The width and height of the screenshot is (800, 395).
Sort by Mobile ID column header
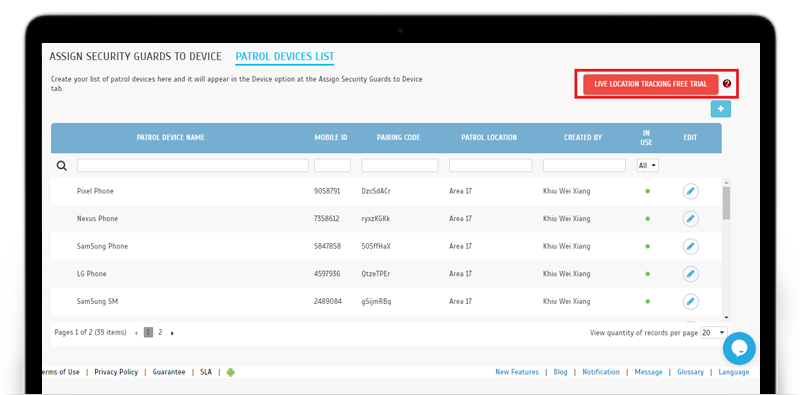pyautogui.click(x=331, y=137)
